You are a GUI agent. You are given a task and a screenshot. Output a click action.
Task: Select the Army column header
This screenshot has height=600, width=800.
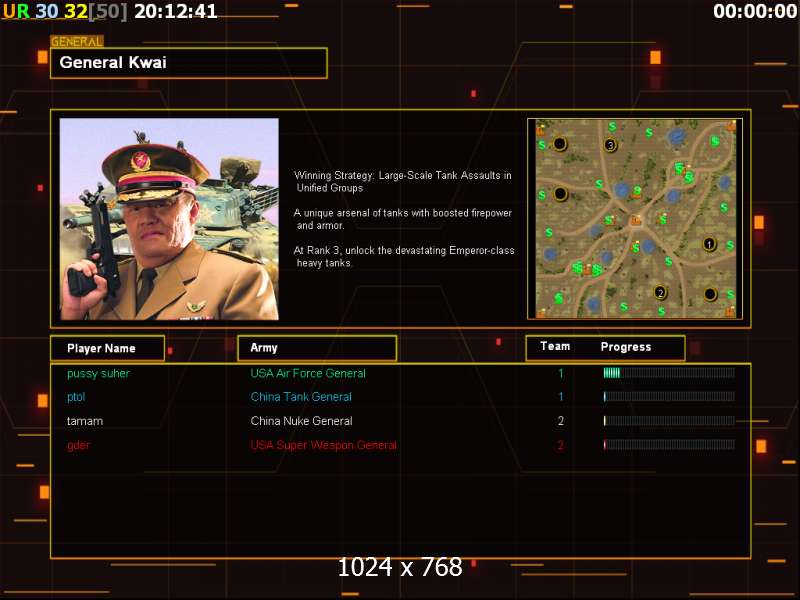[x=316, y=348]
